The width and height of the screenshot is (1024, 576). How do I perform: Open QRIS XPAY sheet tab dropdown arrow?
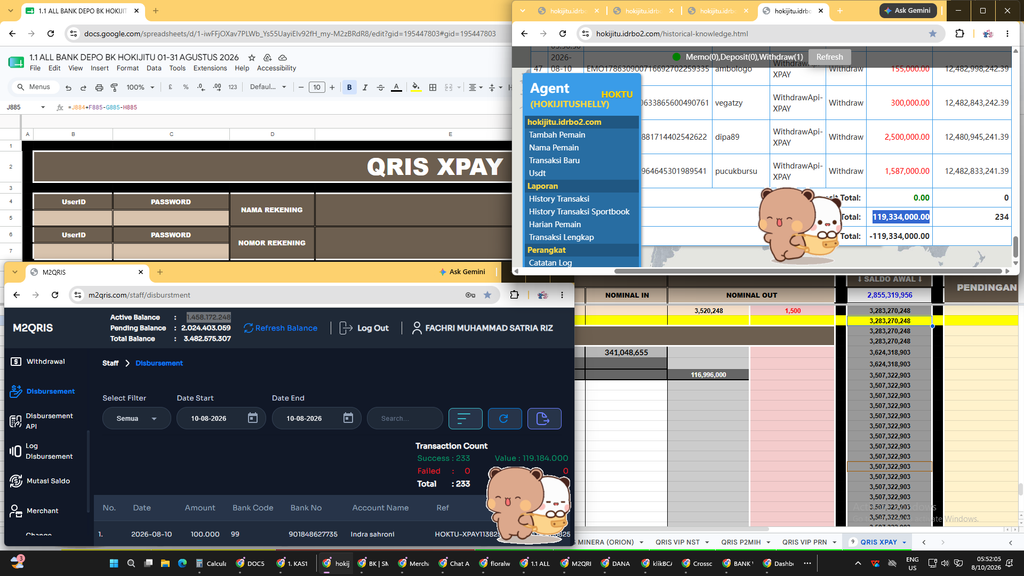point(904,542)
